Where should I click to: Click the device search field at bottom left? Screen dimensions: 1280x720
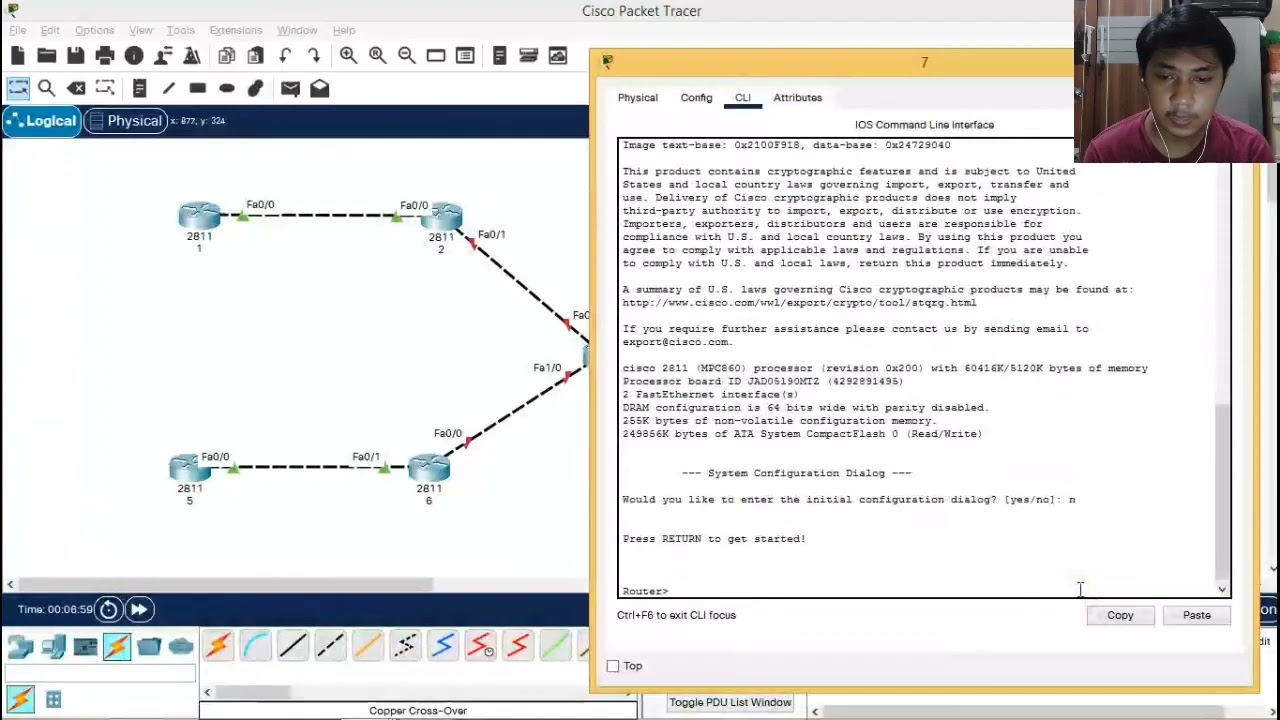coord(100,675)
